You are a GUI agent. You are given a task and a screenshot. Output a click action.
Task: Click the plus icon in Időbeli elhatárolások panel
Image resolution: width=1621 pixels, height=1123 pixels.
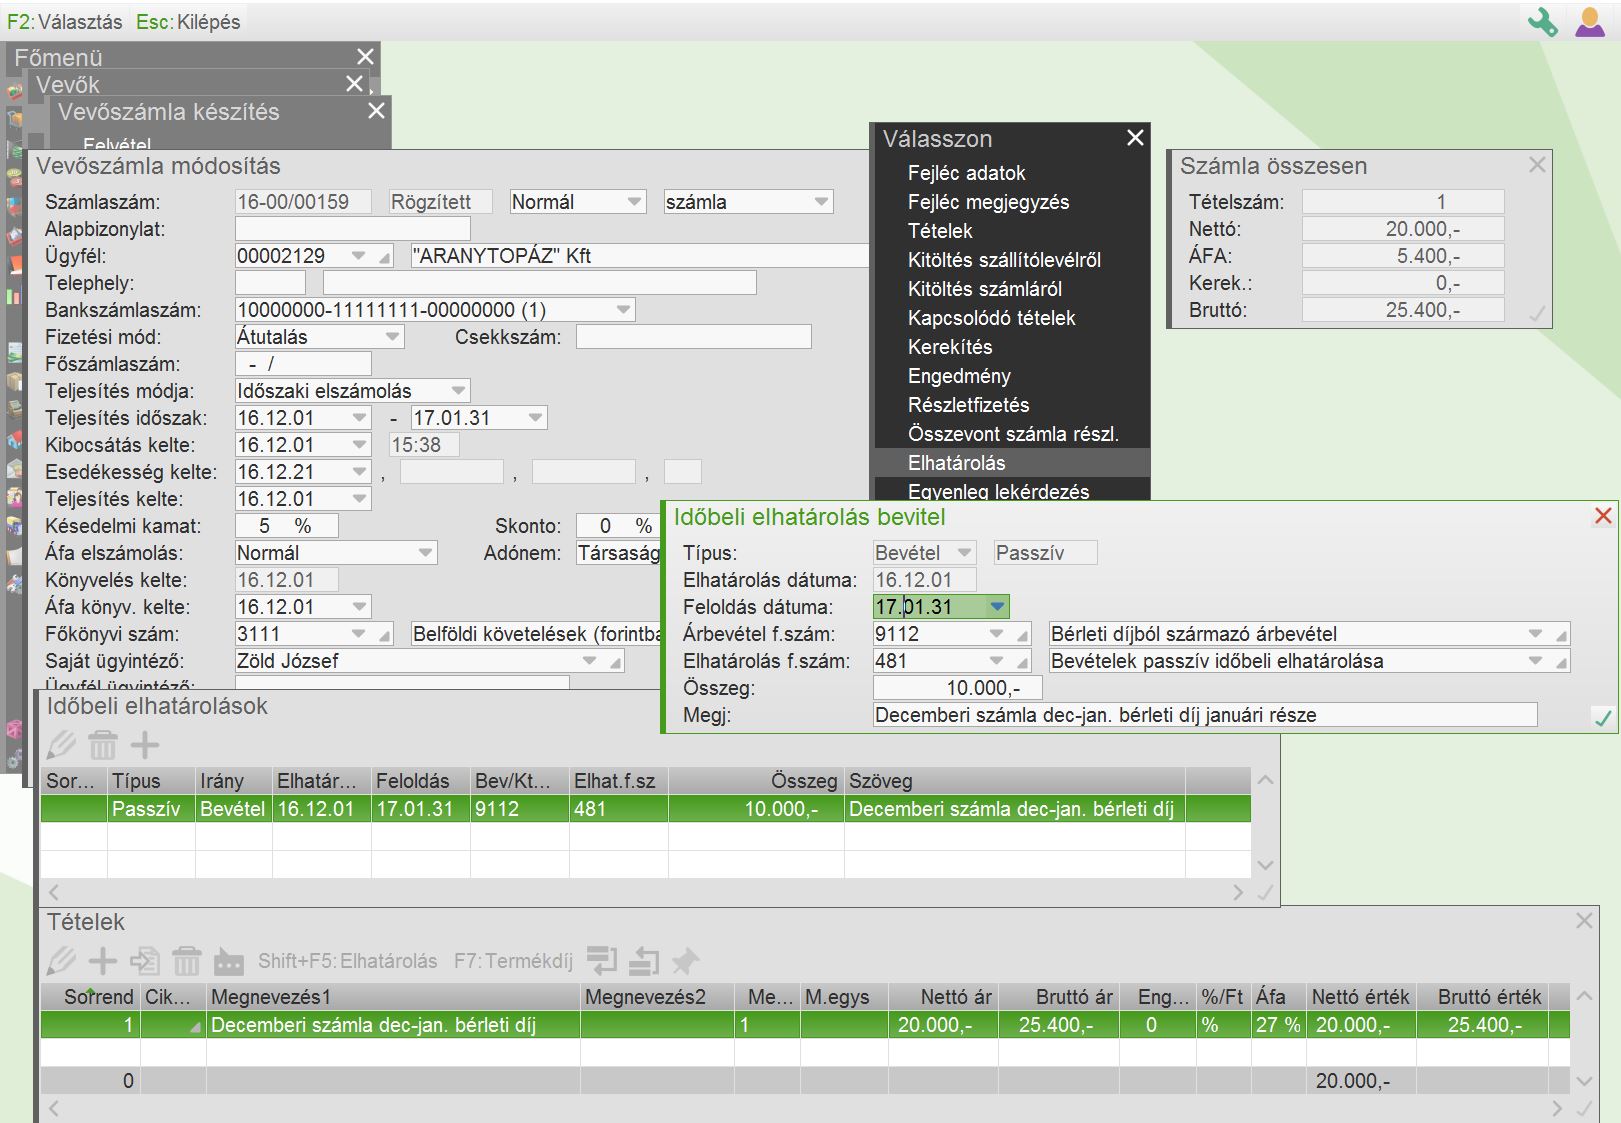[145, 745]
